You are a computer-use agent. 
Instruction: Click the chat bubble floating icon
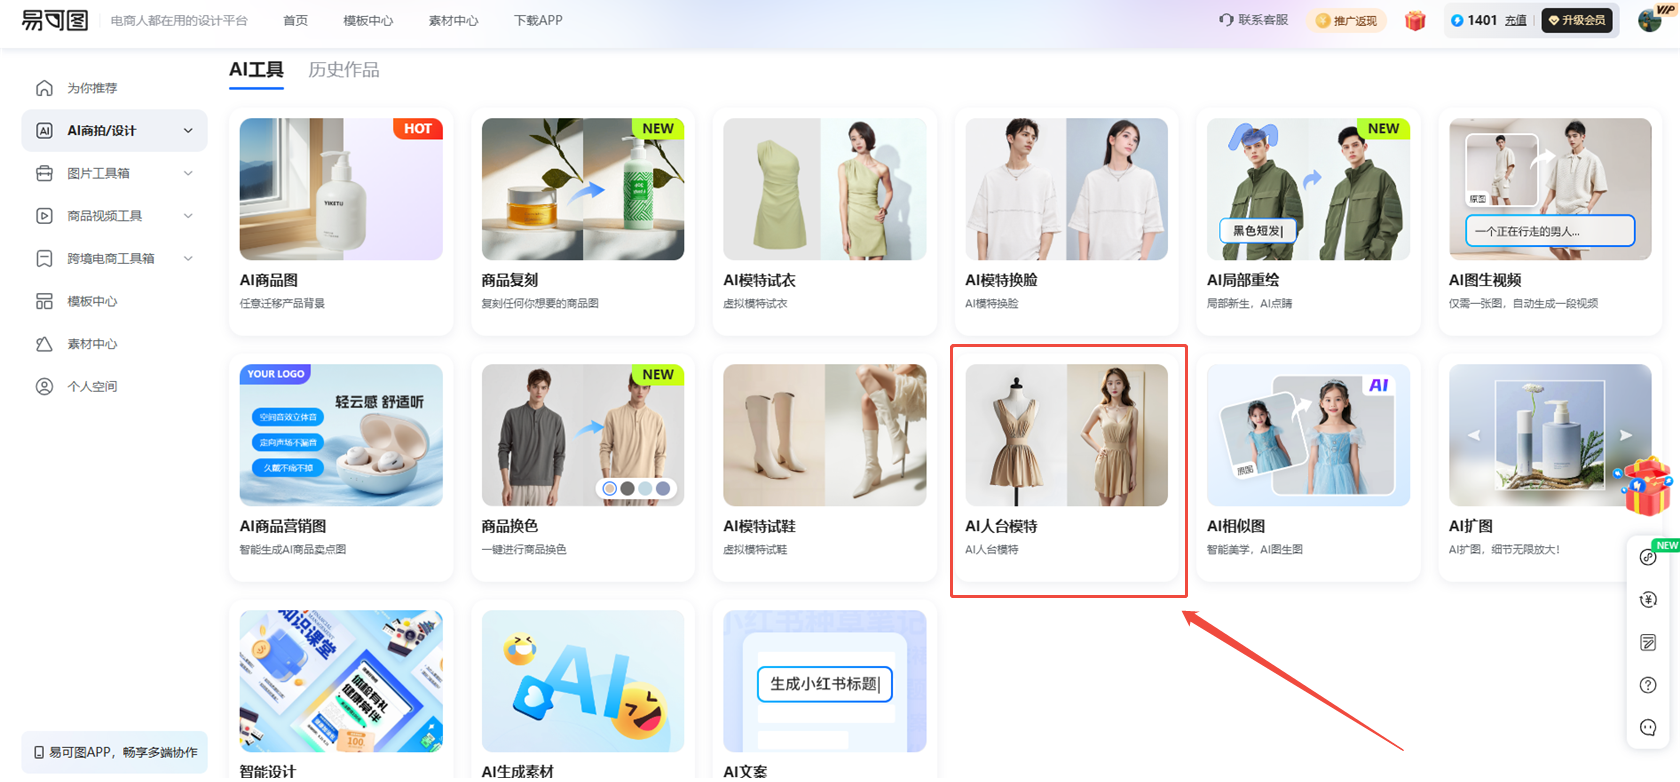(1649, 727)
